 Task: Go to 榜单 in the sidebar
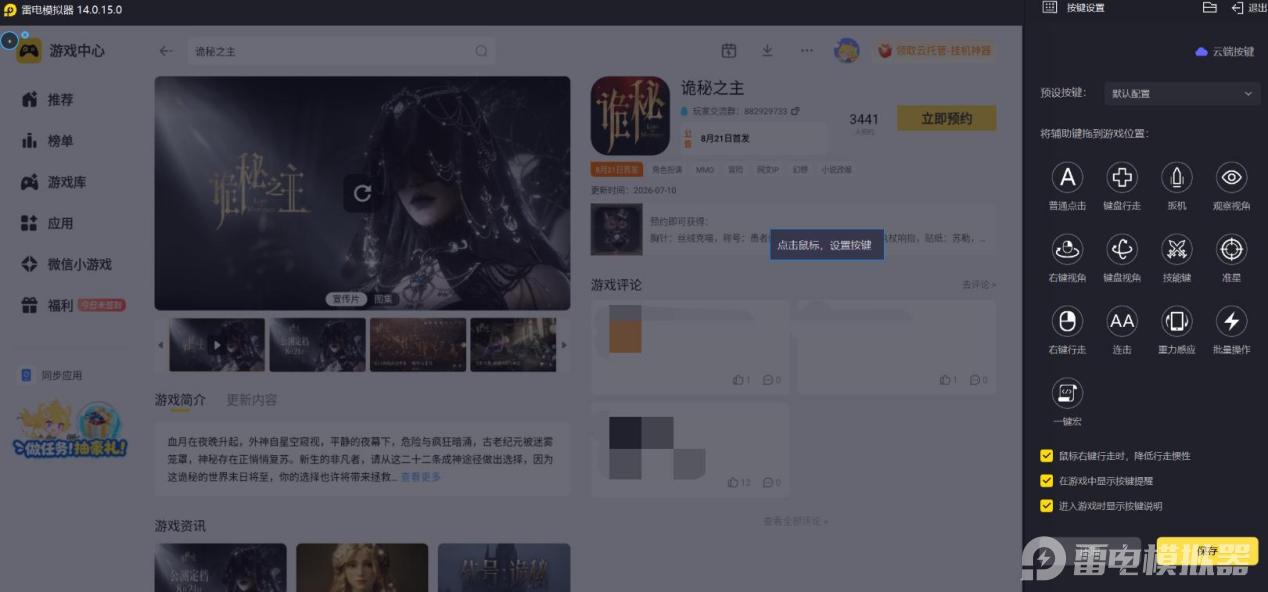pyautogui.click(x=60, y=141)
